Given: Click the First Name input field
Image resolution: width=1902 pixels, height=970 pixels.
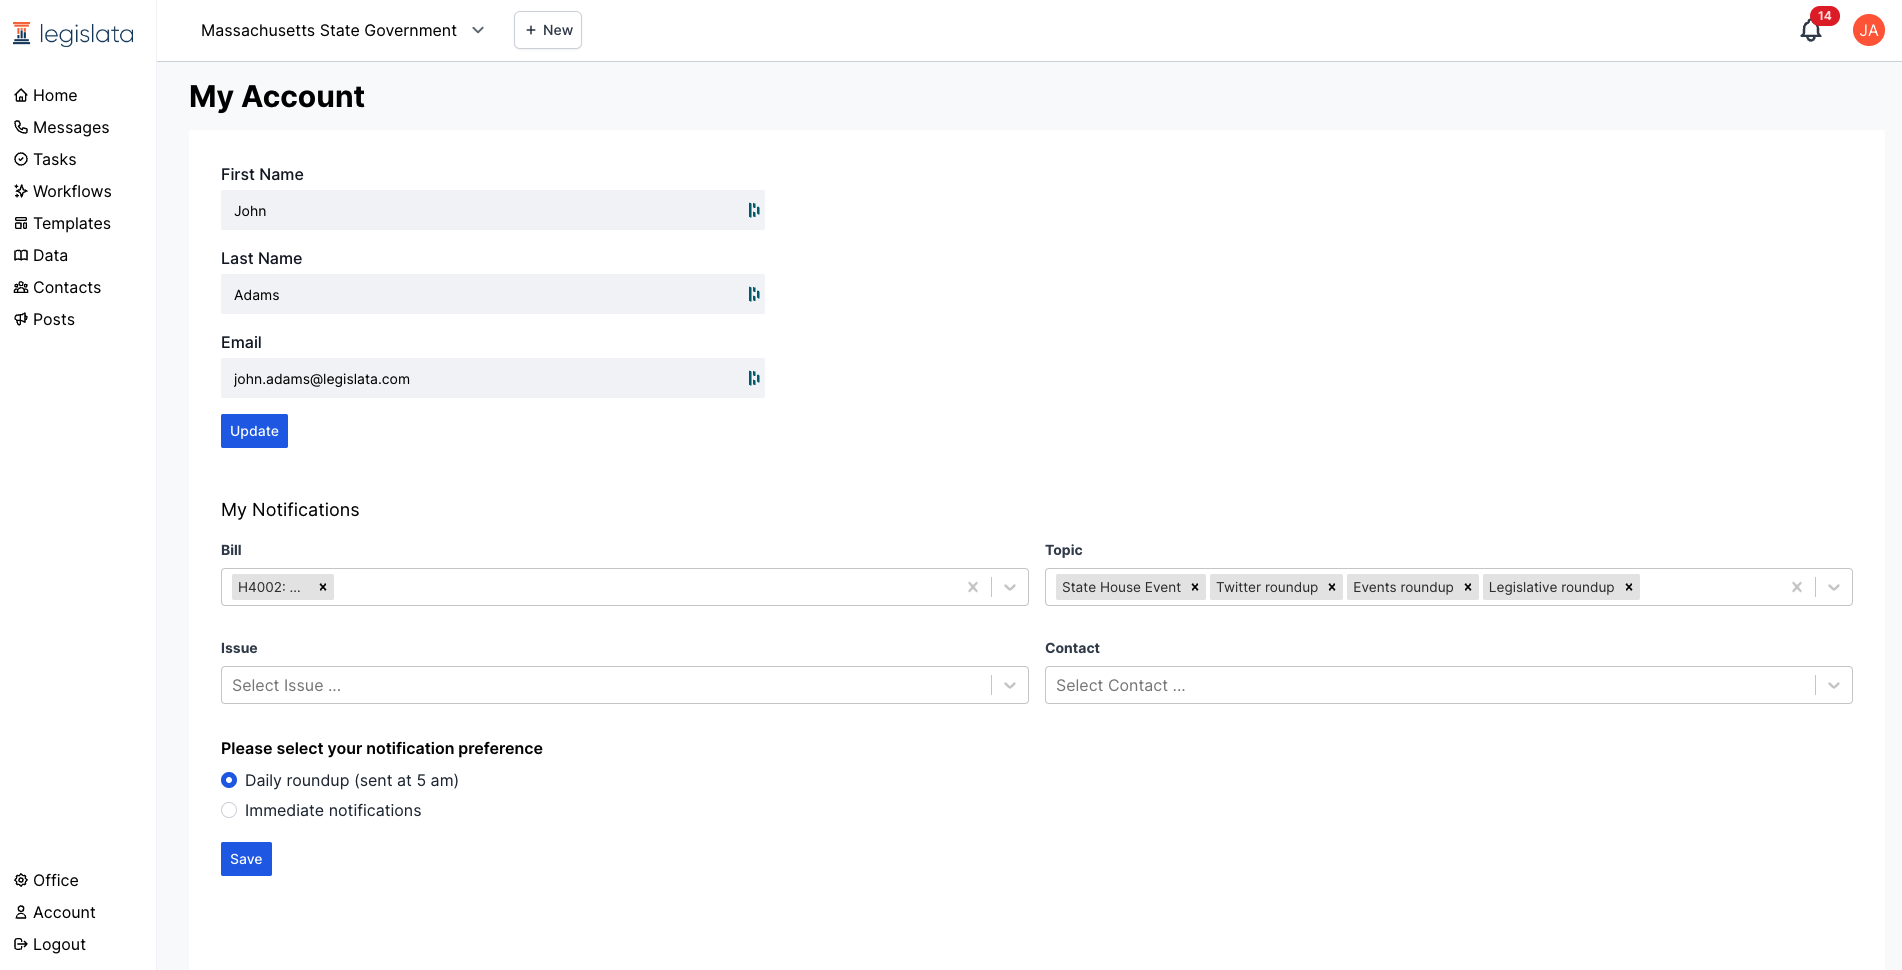Looking at the screenshot, I should (x=493, y=210).
